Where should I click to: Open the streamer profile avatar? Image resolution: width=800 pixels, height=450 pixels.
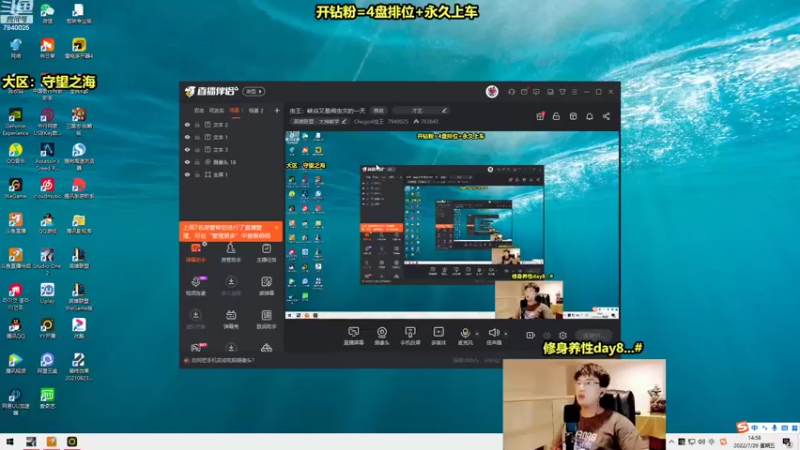(x=492, y=91)
